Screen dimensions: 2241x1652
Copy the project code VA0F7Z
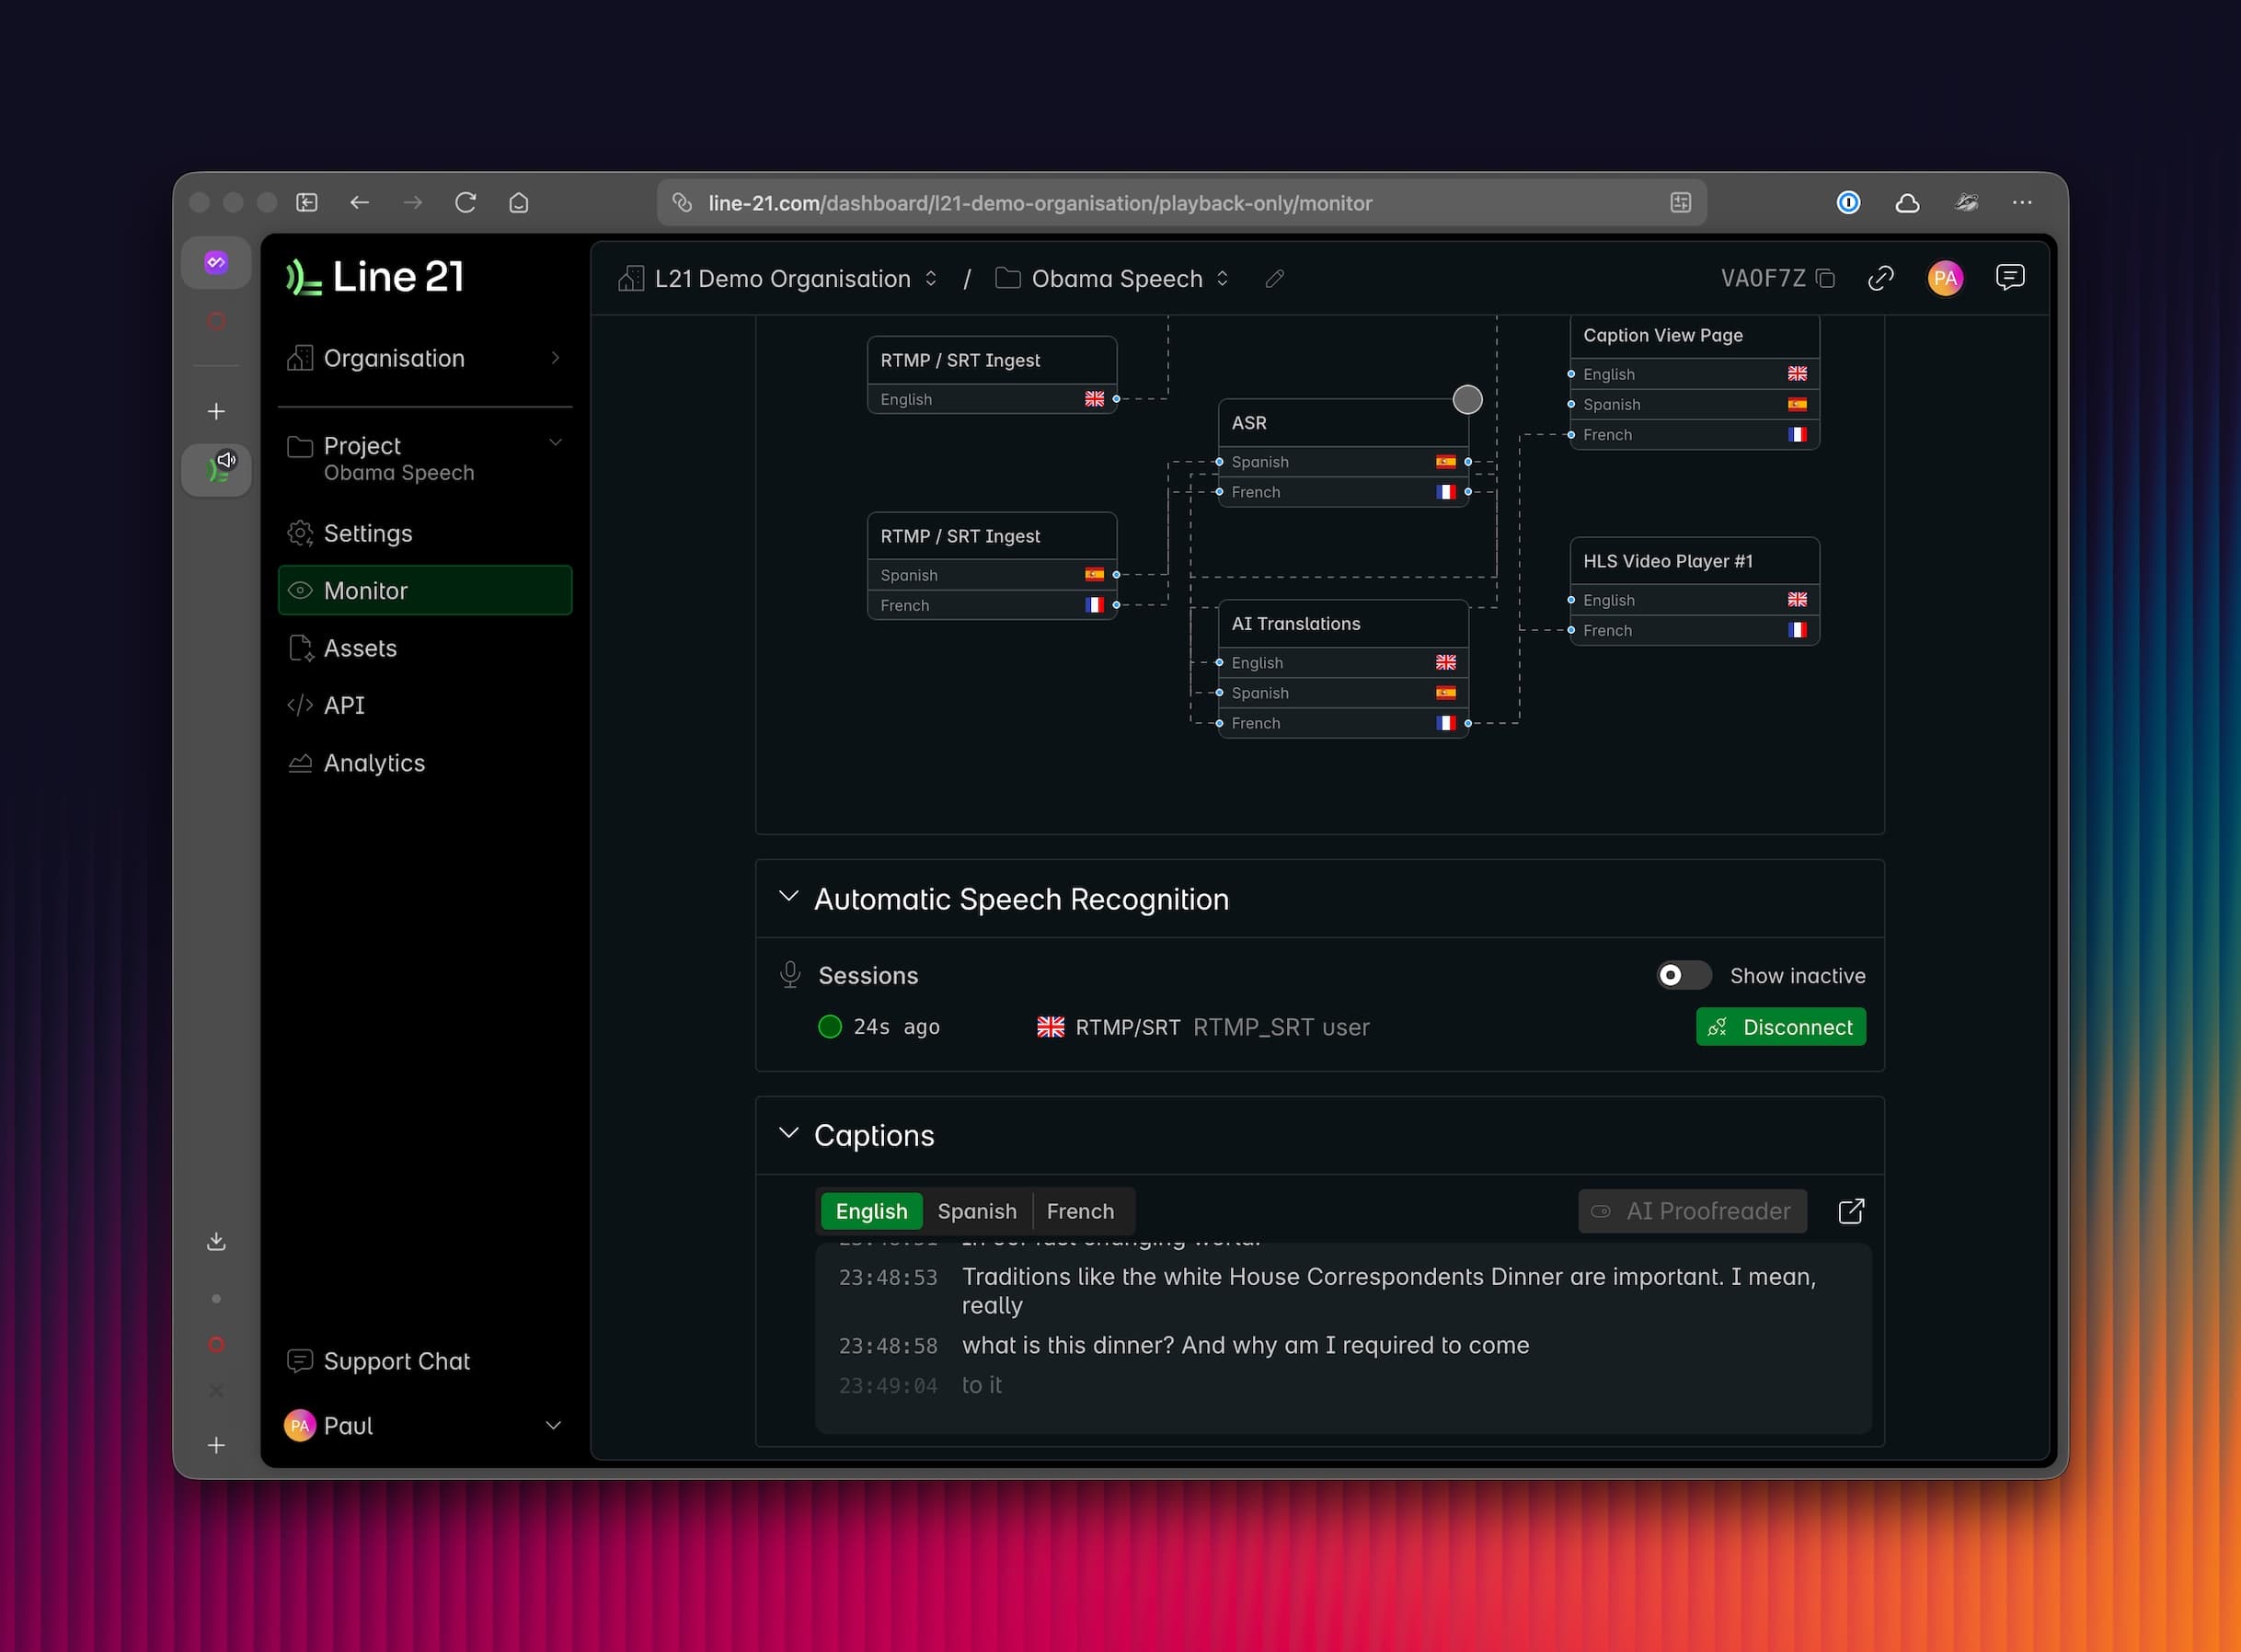click(1825, 278)
